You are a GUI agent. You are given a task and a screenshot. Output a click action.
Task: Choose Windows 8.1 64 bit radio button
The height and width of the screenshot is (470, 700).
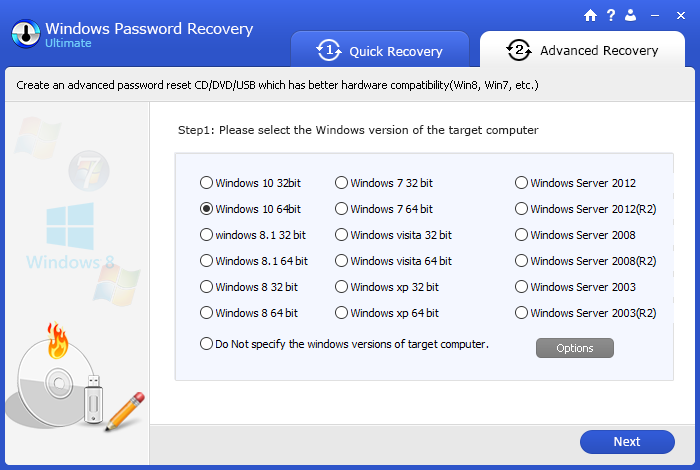pos(254,261)
